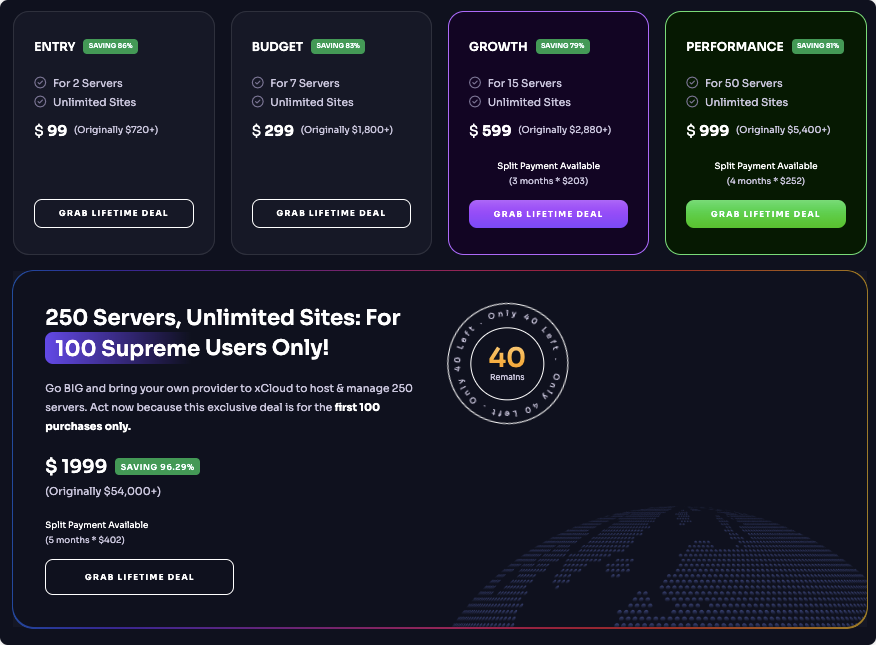This screenshot has width=876, height=645.
Task: Click the check icon next to Entry's "Unlimited Sites"
Action: click(x=40, y=102)
